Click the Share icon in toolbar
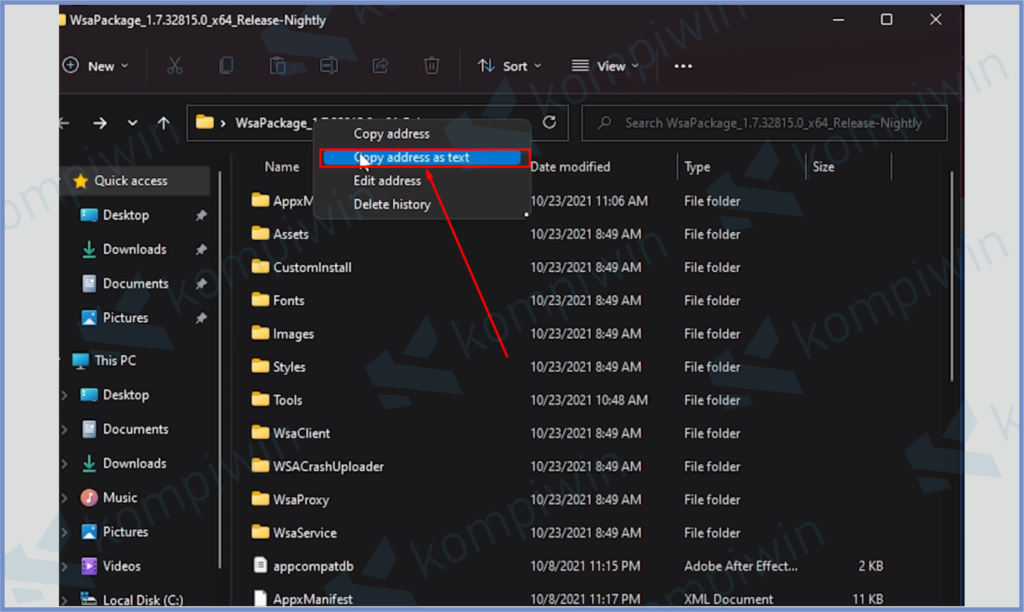This screenshot has height=612, width=1024. click(x=380, y=66)
